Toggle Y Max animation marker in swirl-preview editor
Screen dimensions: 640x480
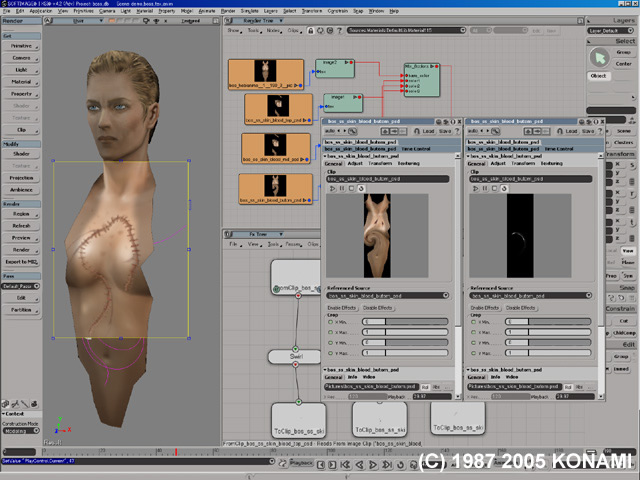pyautogui.click(x=330, y=353)
